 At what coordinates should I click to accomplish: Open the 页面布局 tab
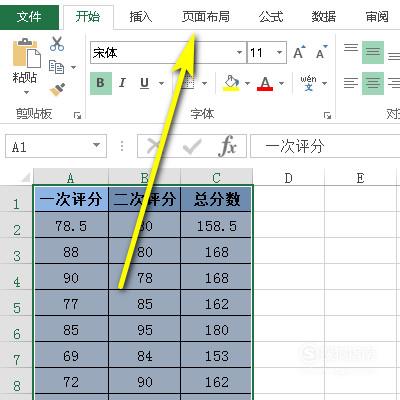coord(206,16)
